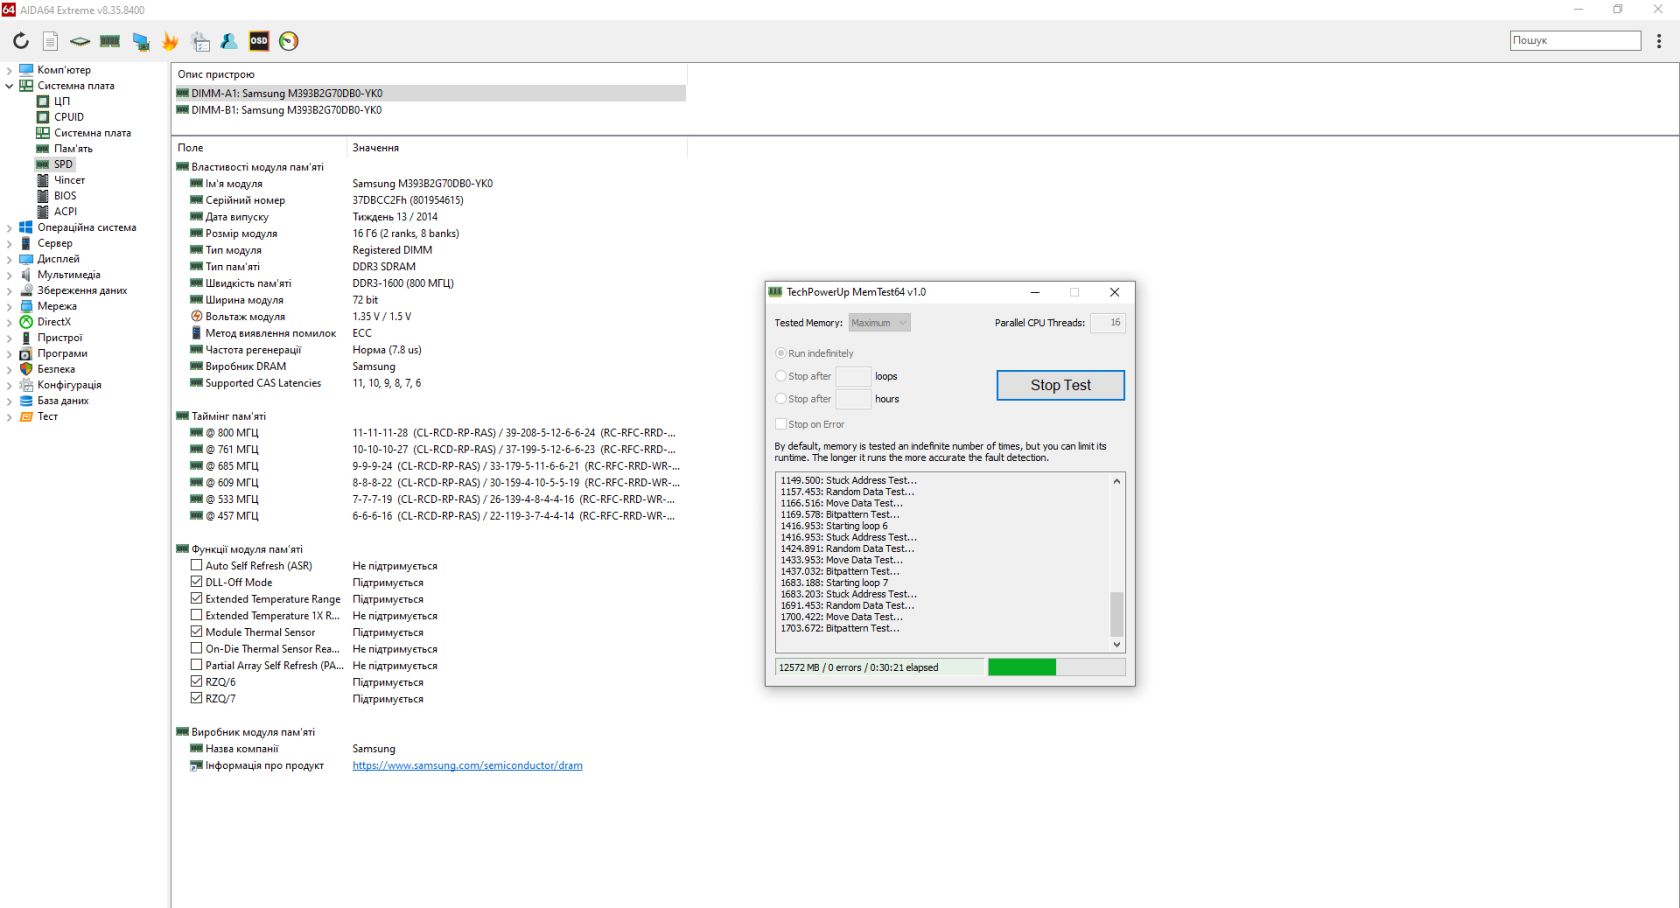Tick the Stop on Error checkbox
Viewport: 1680px width, 908px height.
tap(781, 424)
